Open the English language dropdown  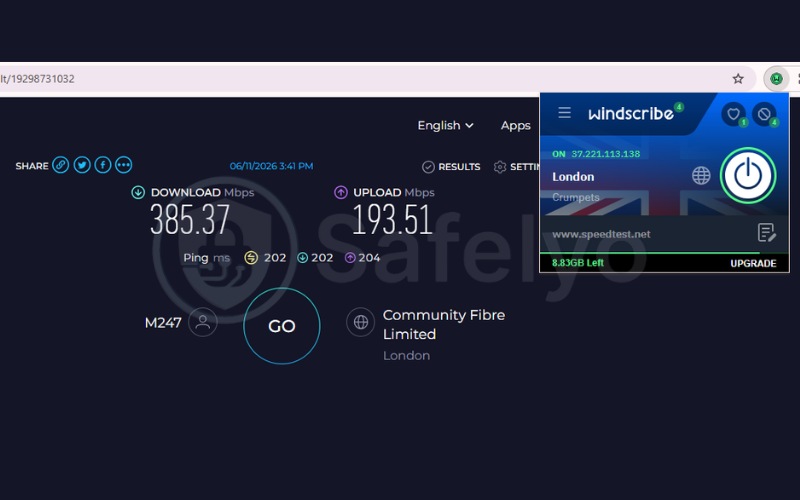pos(445,126)
